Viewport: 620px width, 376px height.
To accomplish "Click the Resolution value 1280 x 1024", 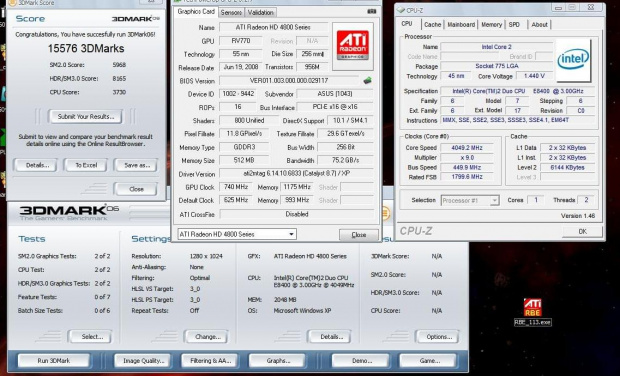I will 206,256.
